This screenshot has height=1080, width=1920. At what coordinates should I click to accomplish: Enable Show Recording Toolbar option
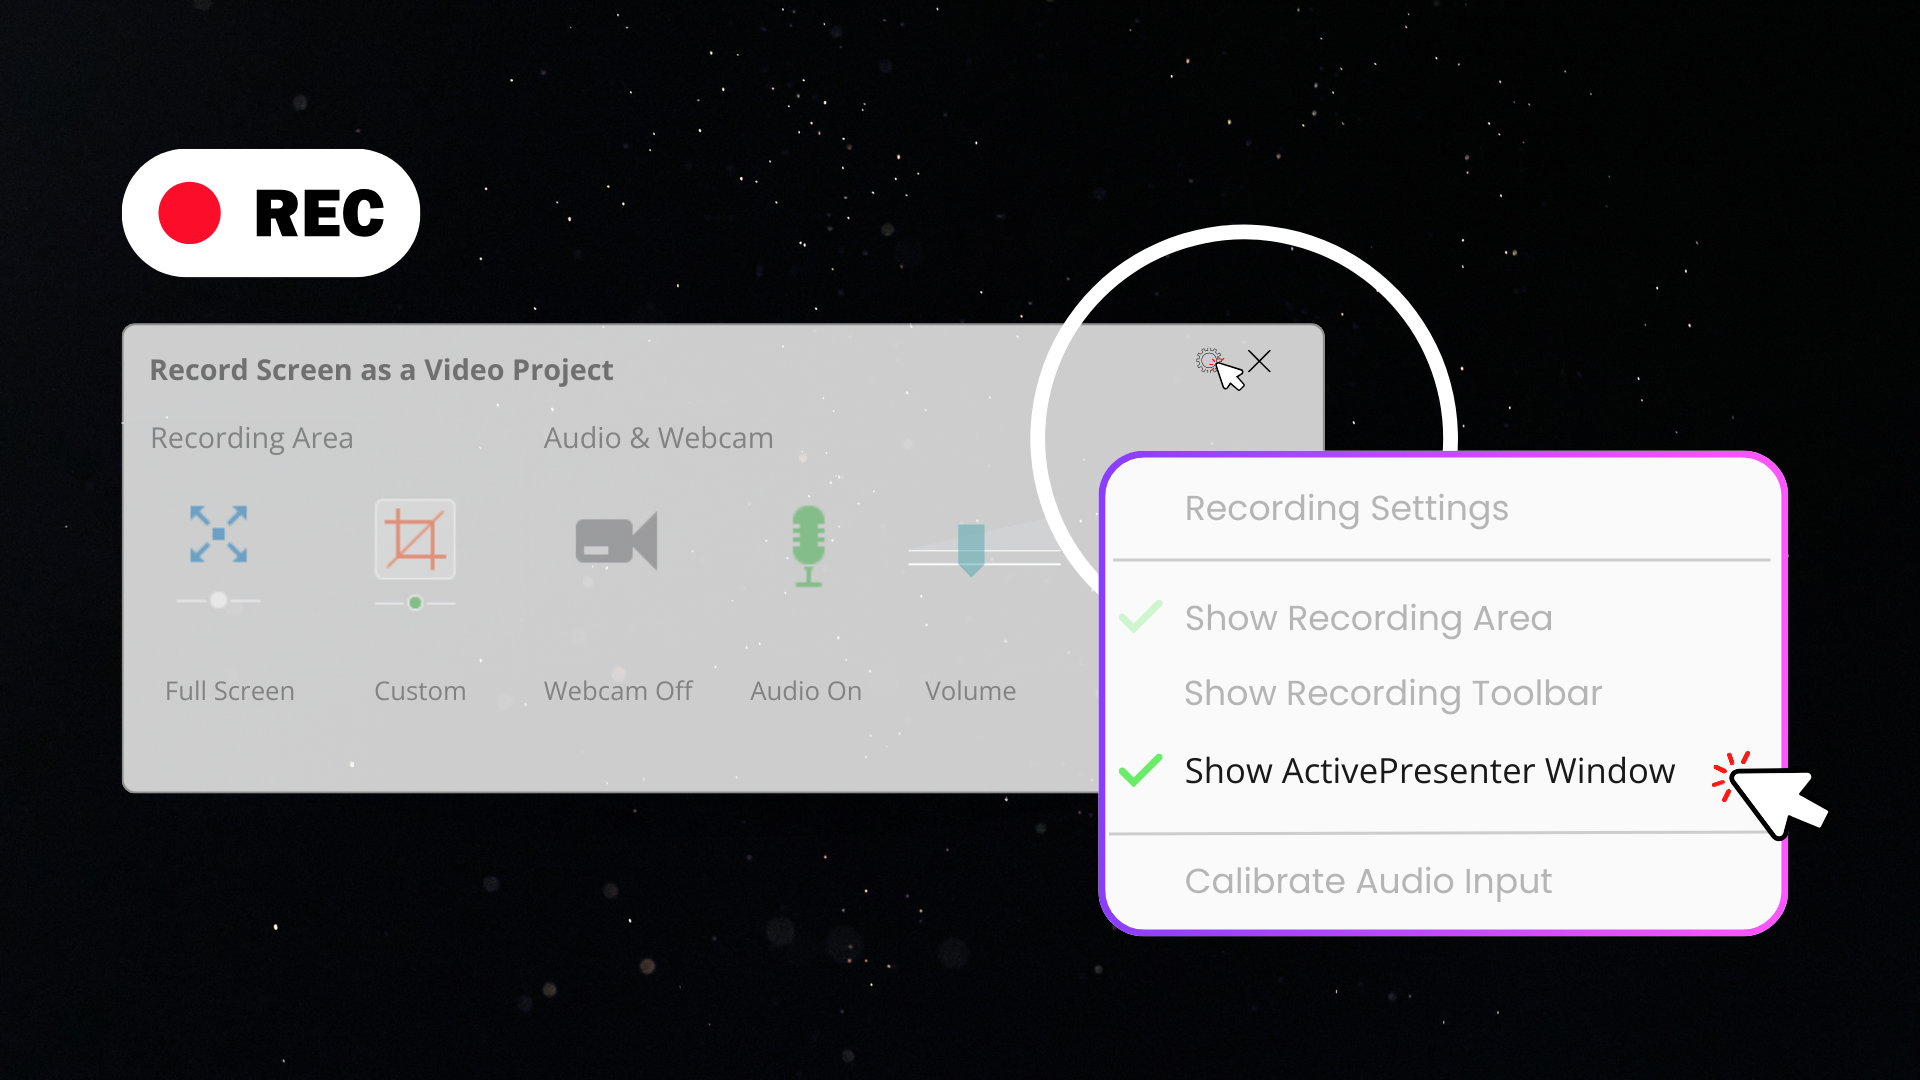1393,693
